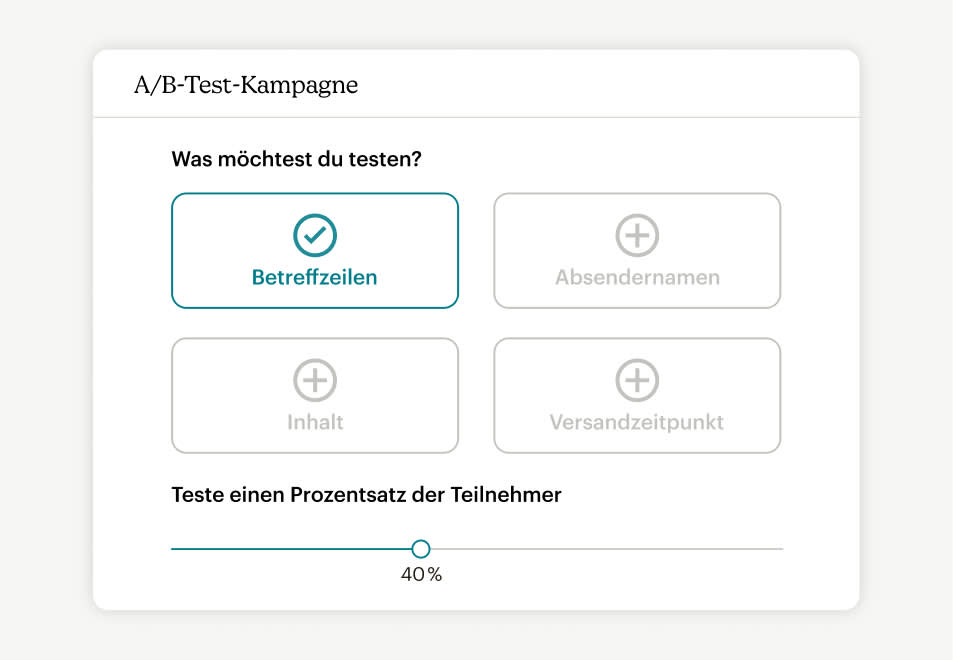Screen dimensions: 953x660
Task: Click the teal checkmark icon above Betreffzeilen
Action: tap(315, 235)
